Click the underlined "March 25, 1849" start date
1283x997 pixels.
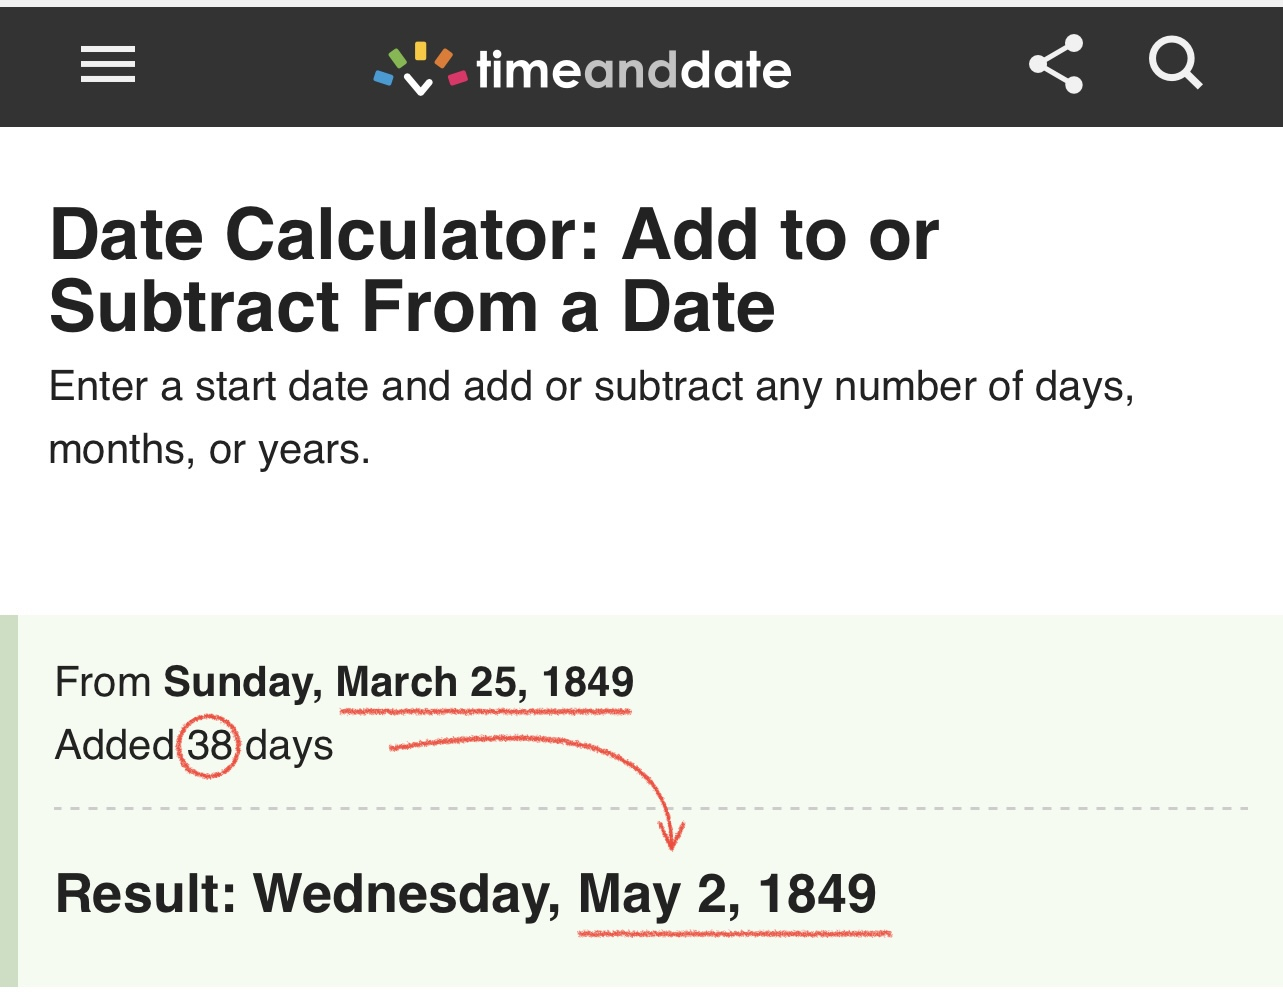[x=485, y=683]
